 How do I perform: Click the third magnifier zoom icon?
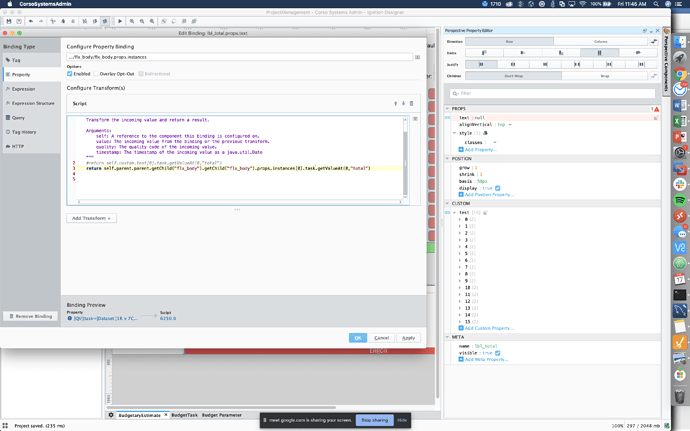[x=152, y=21]
